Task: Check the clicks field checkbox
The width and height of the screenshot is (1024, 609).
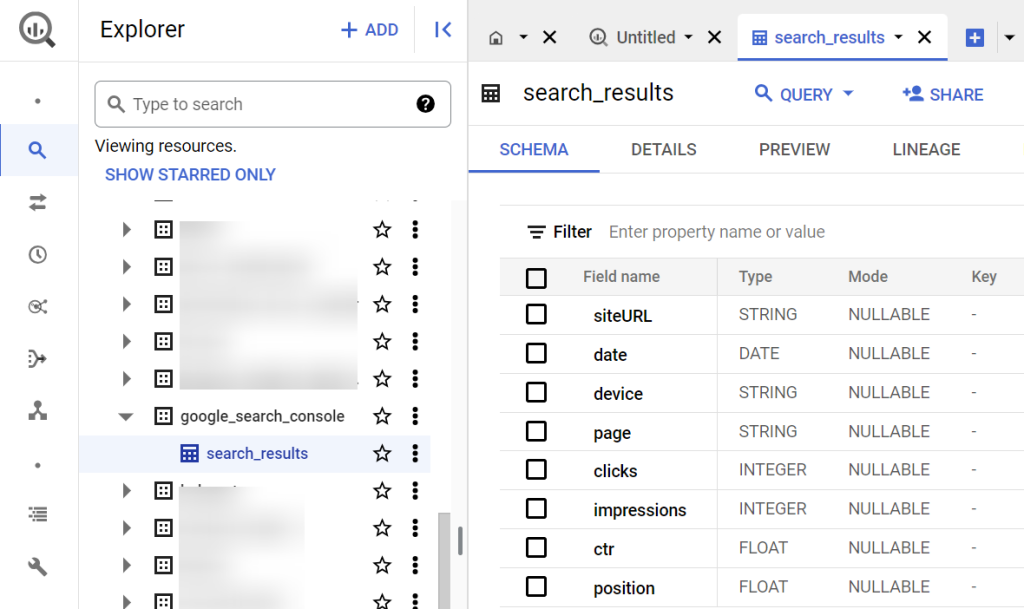Action: tap(536, 469)
